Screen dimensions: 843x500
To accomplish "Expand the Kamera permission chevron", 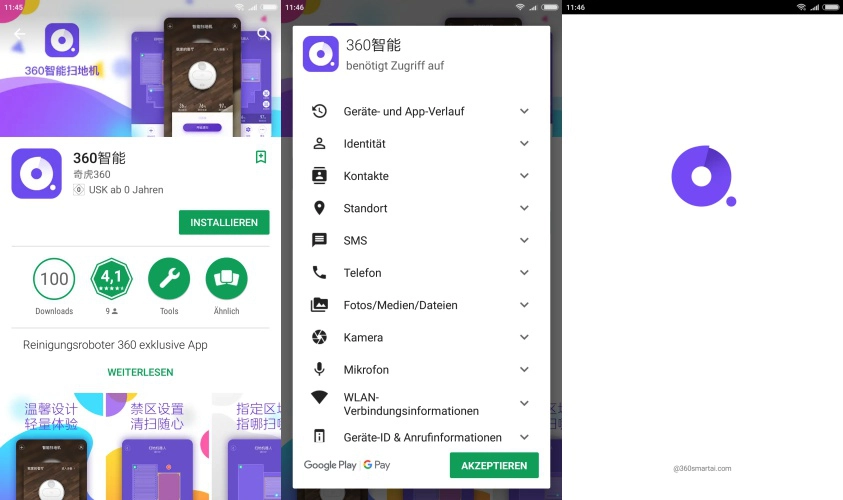I will [524, 337].
